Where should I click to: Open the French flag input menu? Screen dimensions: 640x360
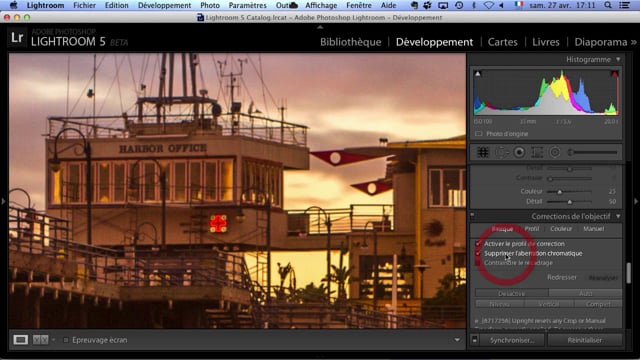pos(519,5)
